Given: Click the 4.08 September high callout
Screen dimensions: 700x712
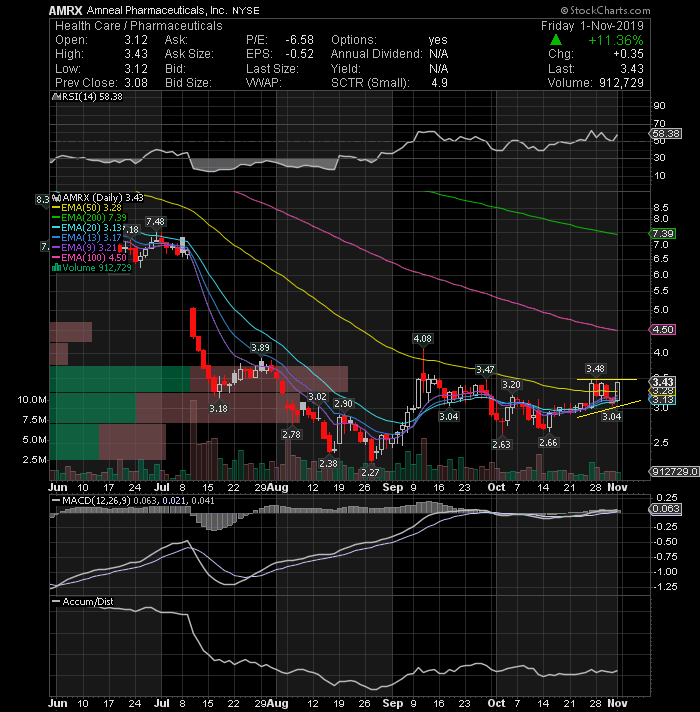Looking at the screenshot, I should [x=423, y=338].
